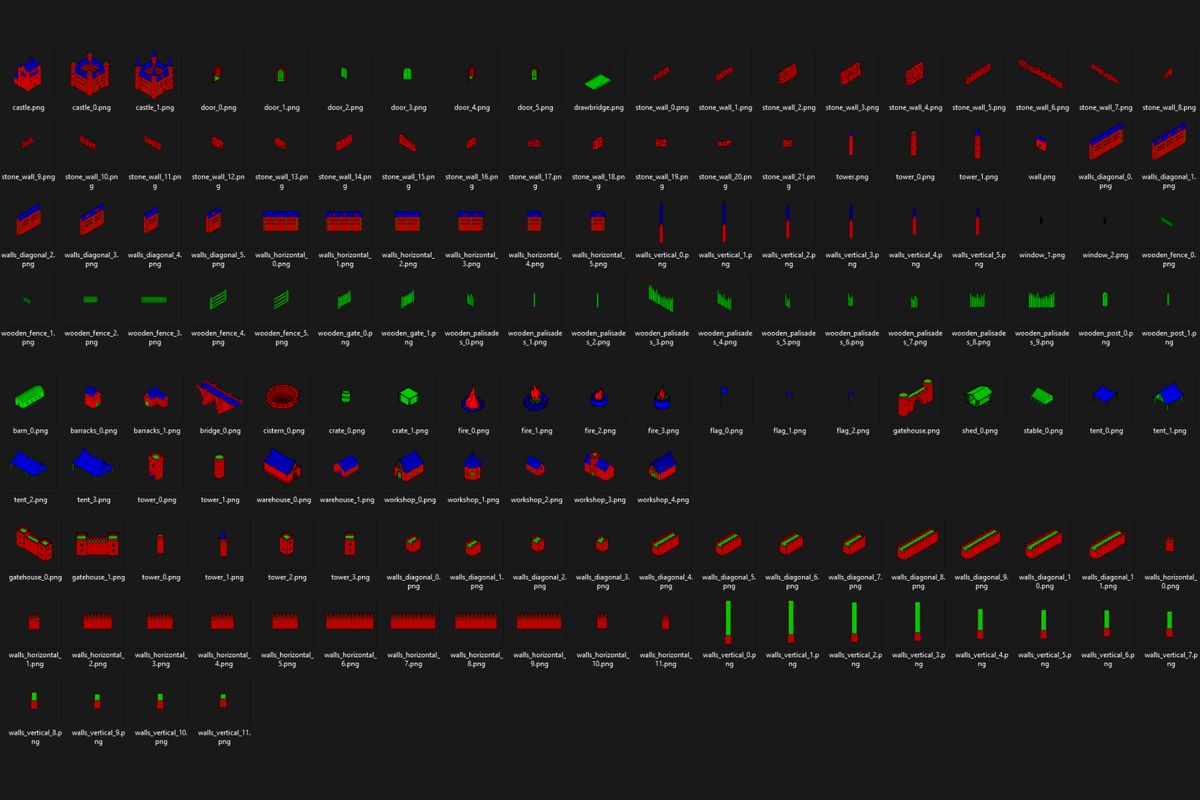This screenshot has height=800, width=1200.
Task: Select the barracks_0.png file name
Action: click(92, 431)
